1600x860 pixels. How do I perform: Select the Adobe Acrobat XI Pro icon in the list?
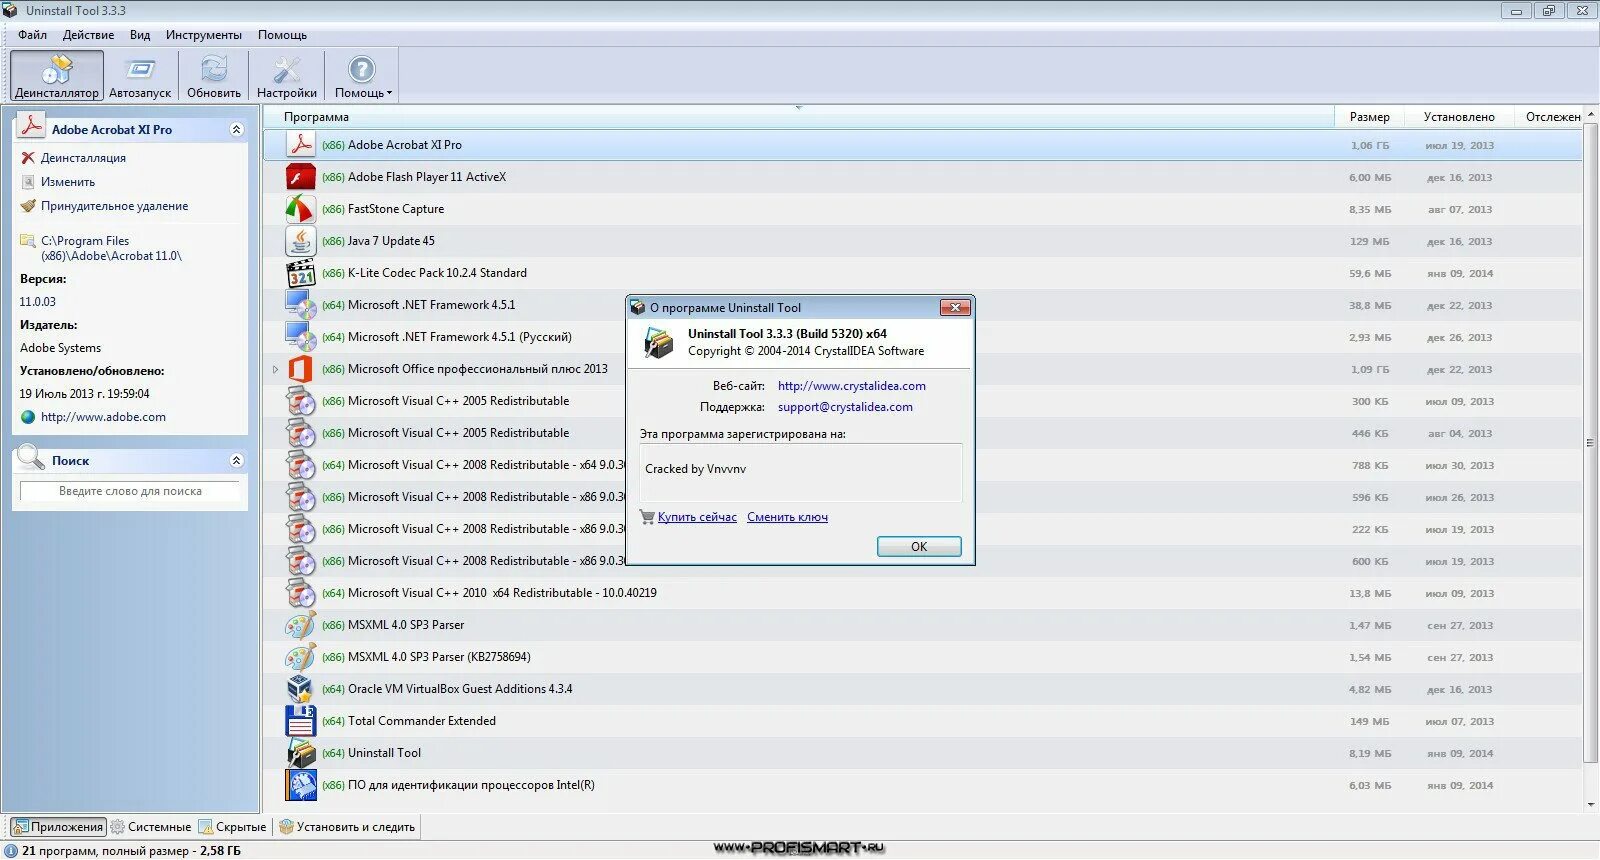click(301, 145)
